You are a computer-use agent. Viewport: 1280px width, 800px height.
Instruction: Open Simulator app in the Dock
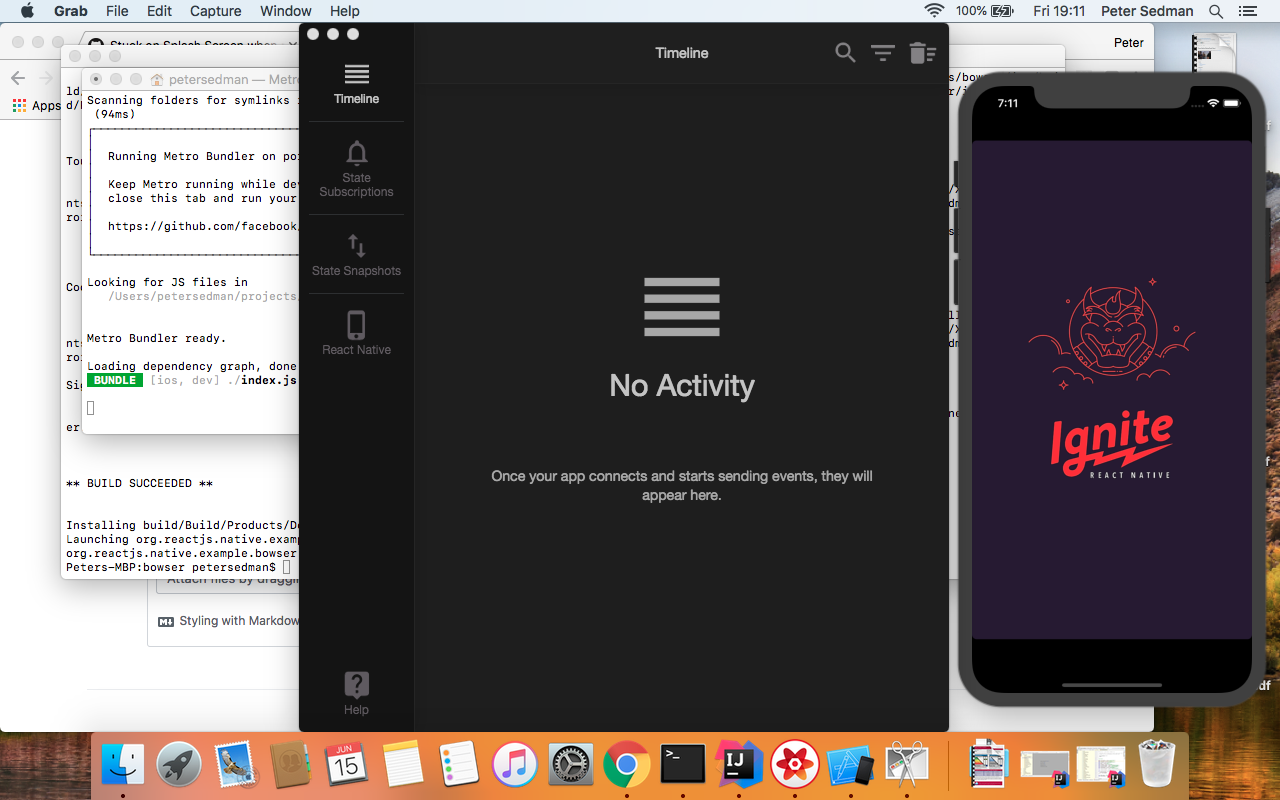pyautogui.click(x=852, y=766)
